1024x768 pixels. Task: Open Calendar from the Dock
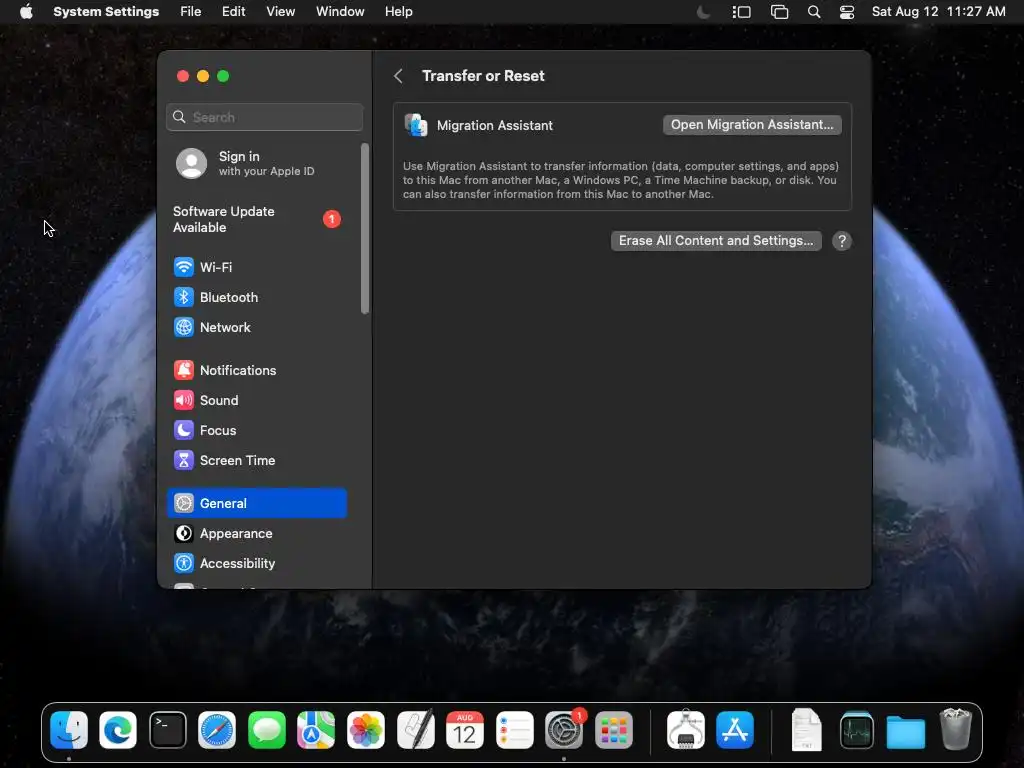tap(465, 729)
